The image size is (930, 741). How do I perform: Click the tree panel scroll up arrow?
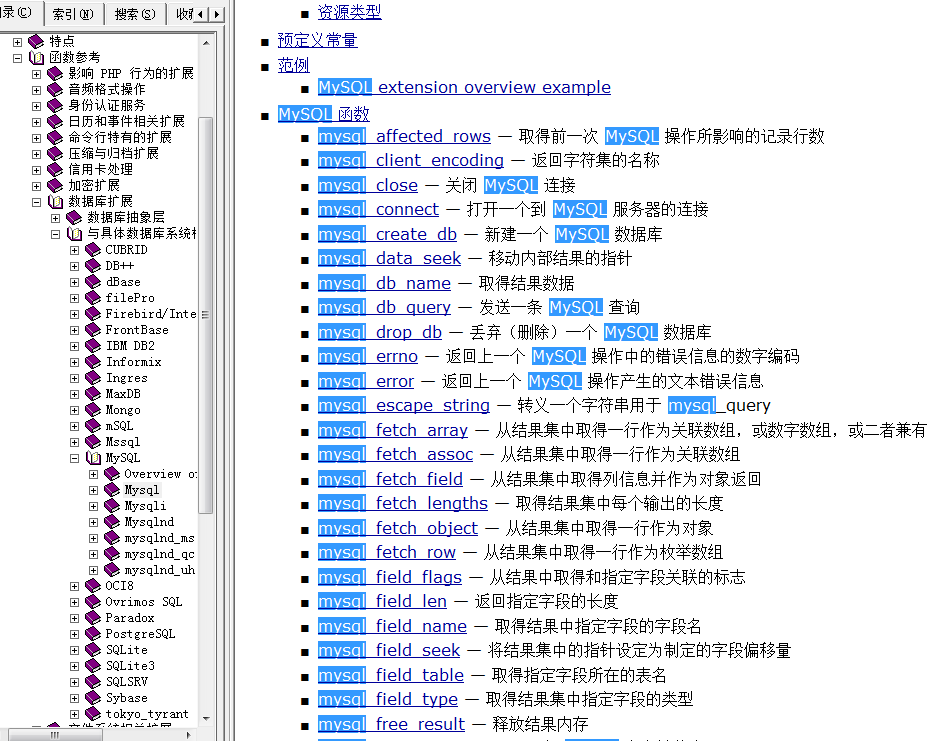click(x=206, y=43)
